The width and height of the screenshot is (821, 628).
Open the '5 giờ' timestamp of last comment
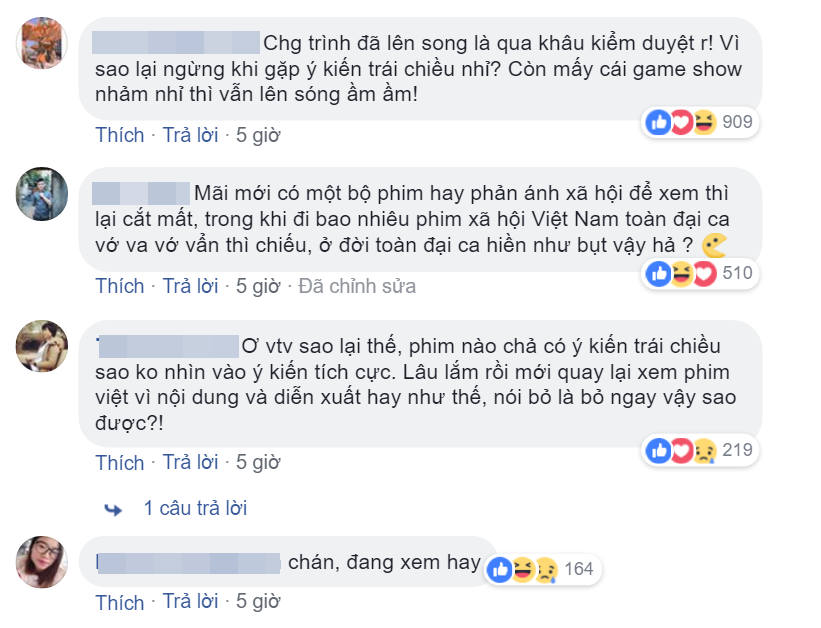click(258, 602)
